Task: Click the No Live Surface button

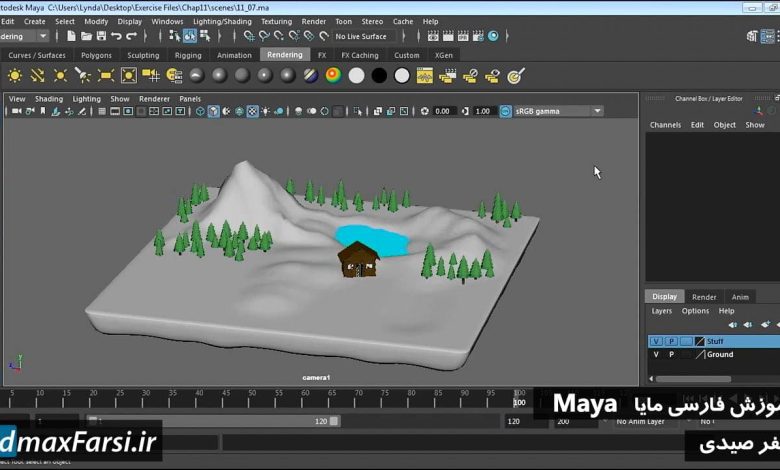Action: (361, 36)
